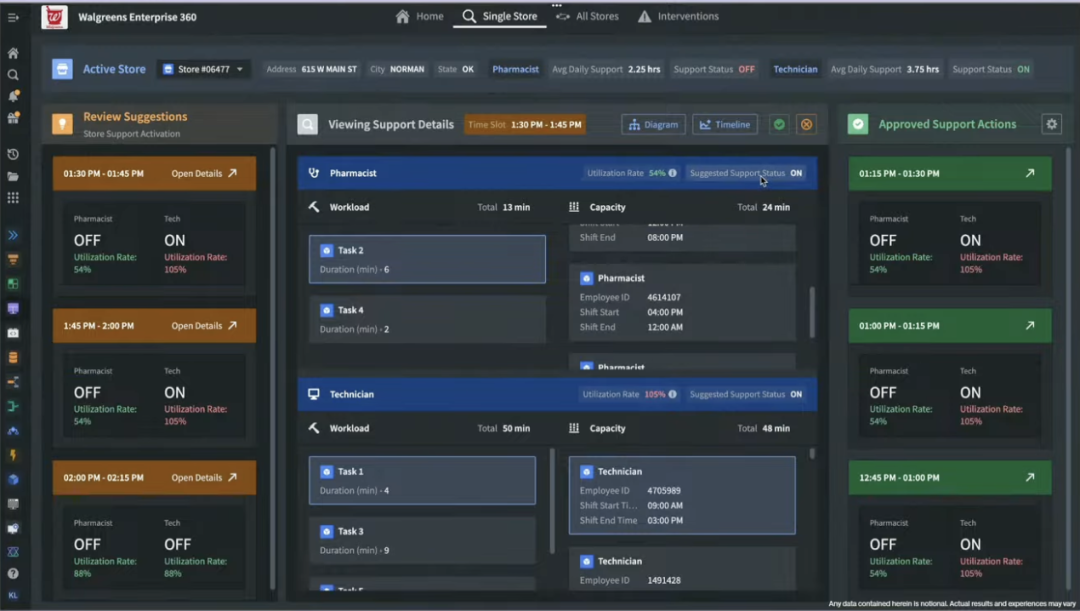Expand the approved 12:45 PM - 01:00 PM card
Screen dimensions: 1080x611
tap(1029, 477)
